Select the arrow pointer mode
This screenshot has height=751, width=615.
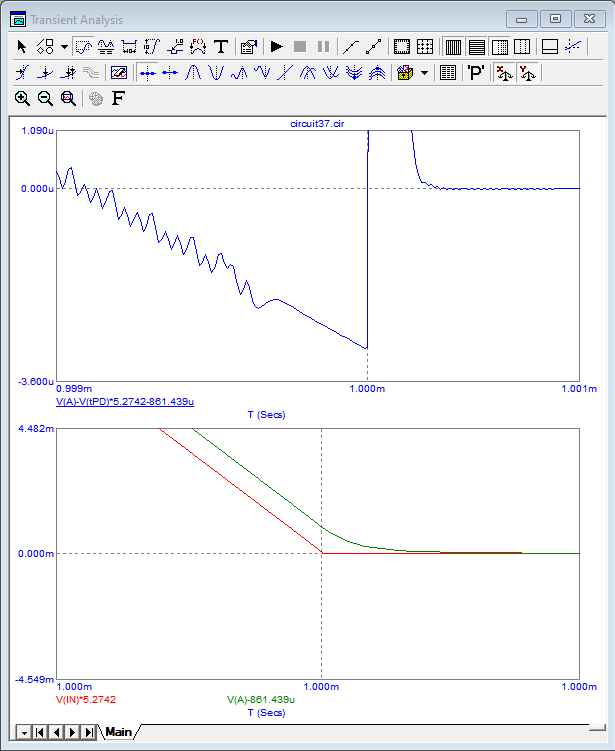click(22, 46)
